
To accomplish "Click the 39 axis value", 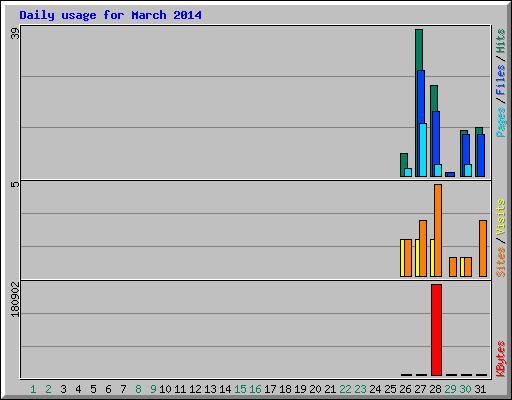I will click(x=15, y=33).
